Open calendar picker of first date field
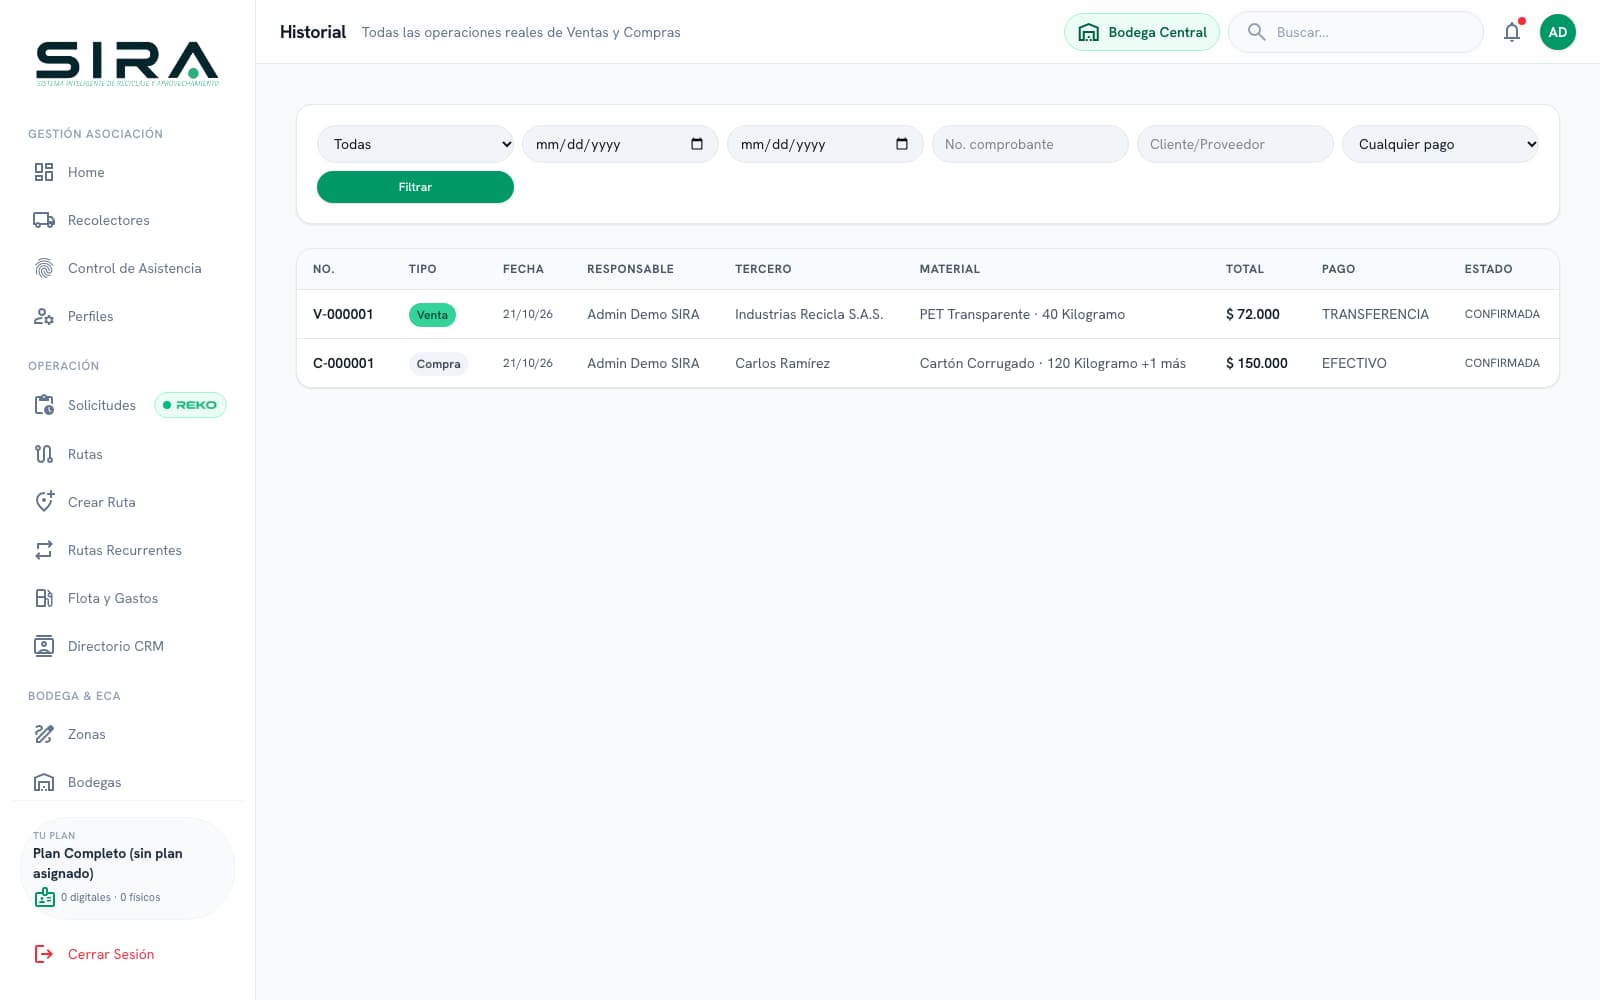1600x1000 pixels. 697,144
